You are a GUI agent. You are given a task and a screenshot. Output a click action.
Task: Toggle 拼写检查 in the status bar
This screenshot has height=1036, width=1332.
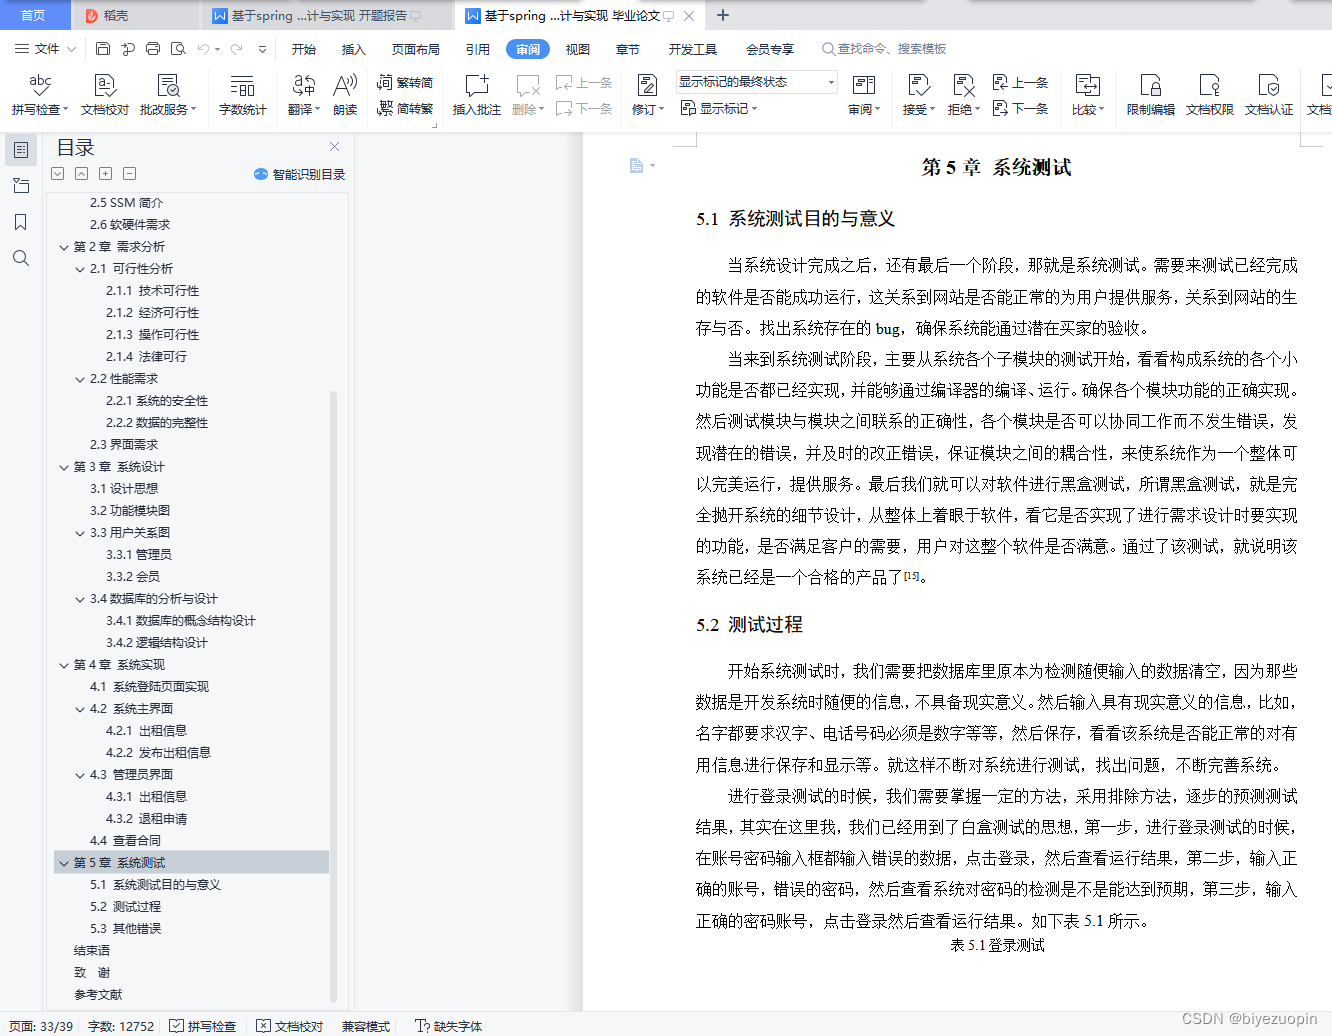pos(203,1026)
